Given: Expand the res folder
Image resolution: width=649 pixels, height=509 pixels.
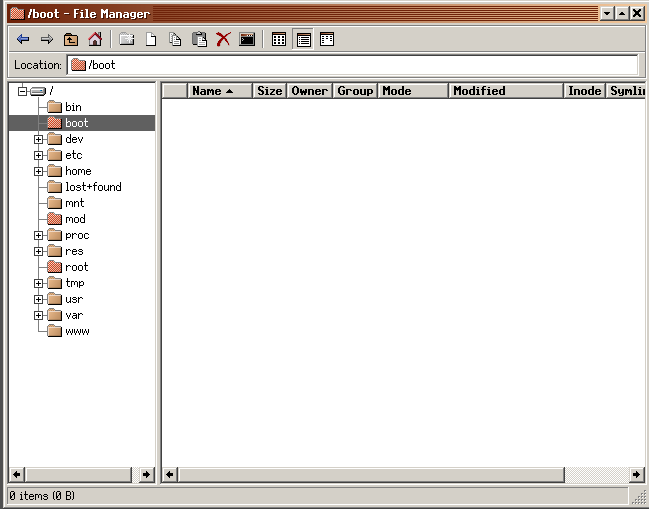Looking at the screenshot, I should pyautogui.click(x=38, y=252).
